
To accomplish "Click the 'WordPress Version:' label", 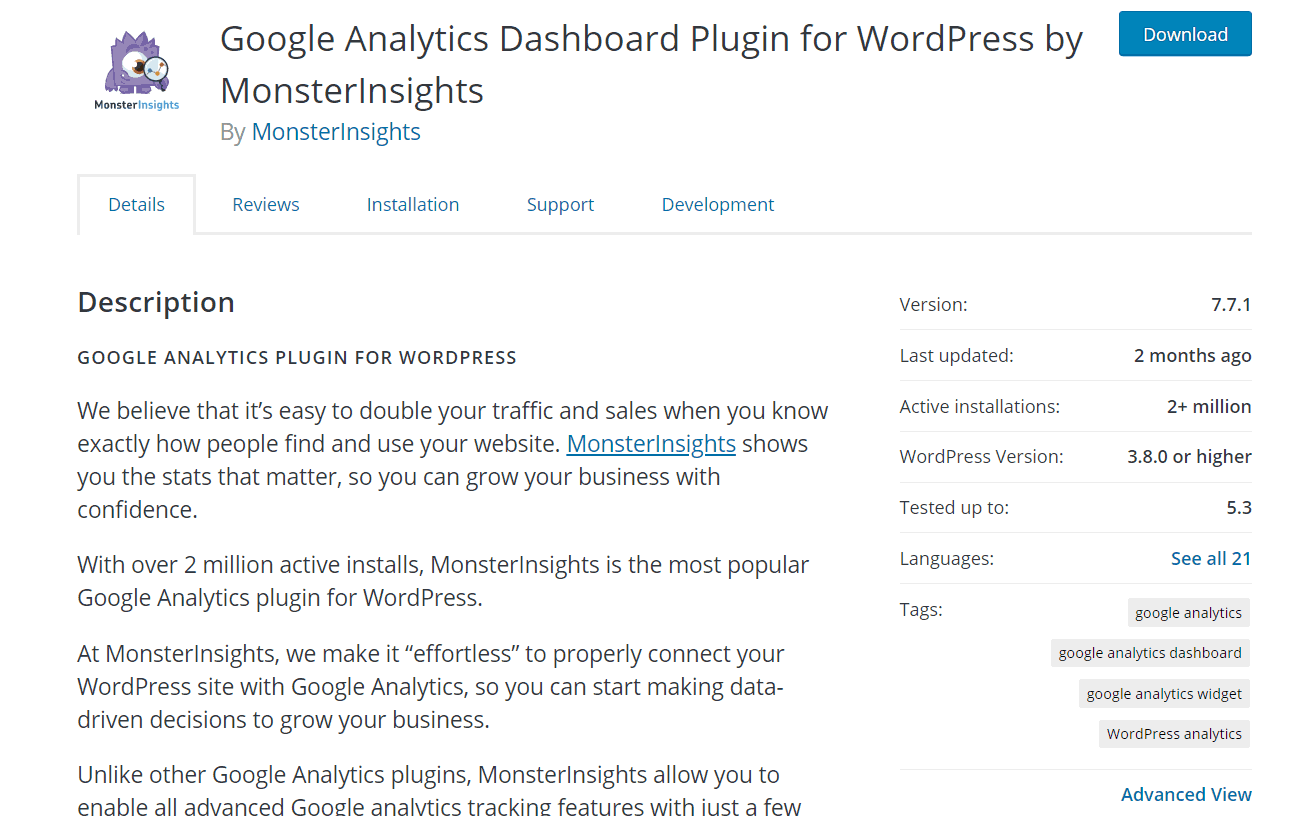I will tap(982, 457).
